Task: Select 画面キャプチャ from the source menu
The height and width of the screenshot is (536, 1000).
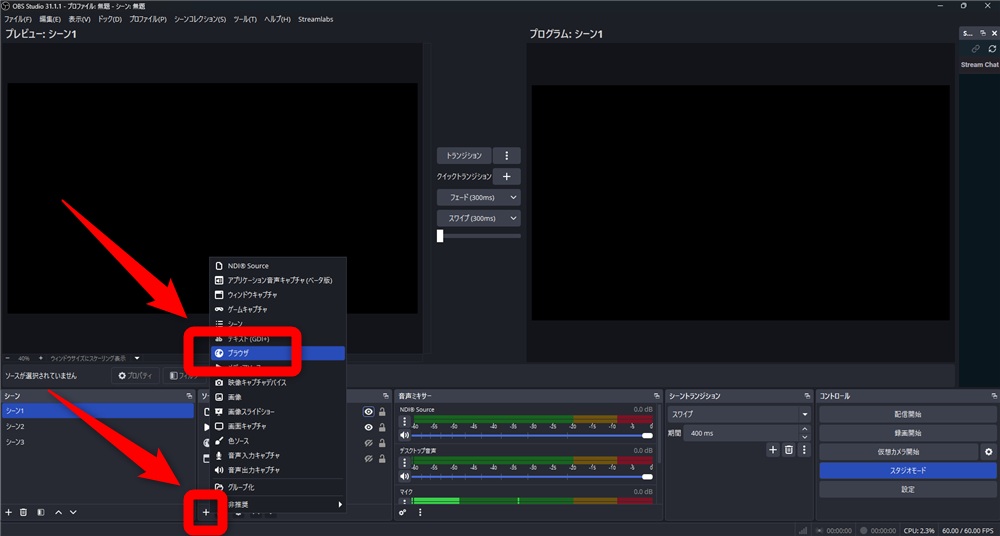Action: coord(278,426)
